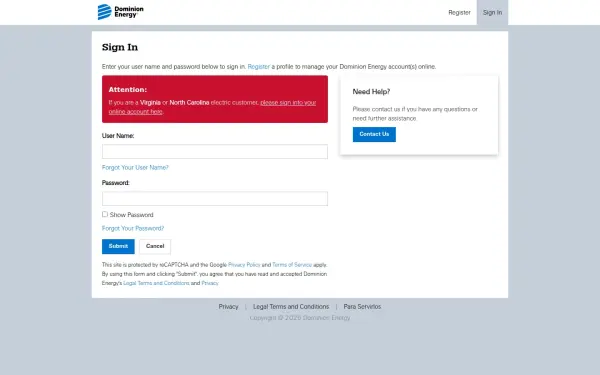
Task: Click the Sign In page heading
Action: coord(120,47)
